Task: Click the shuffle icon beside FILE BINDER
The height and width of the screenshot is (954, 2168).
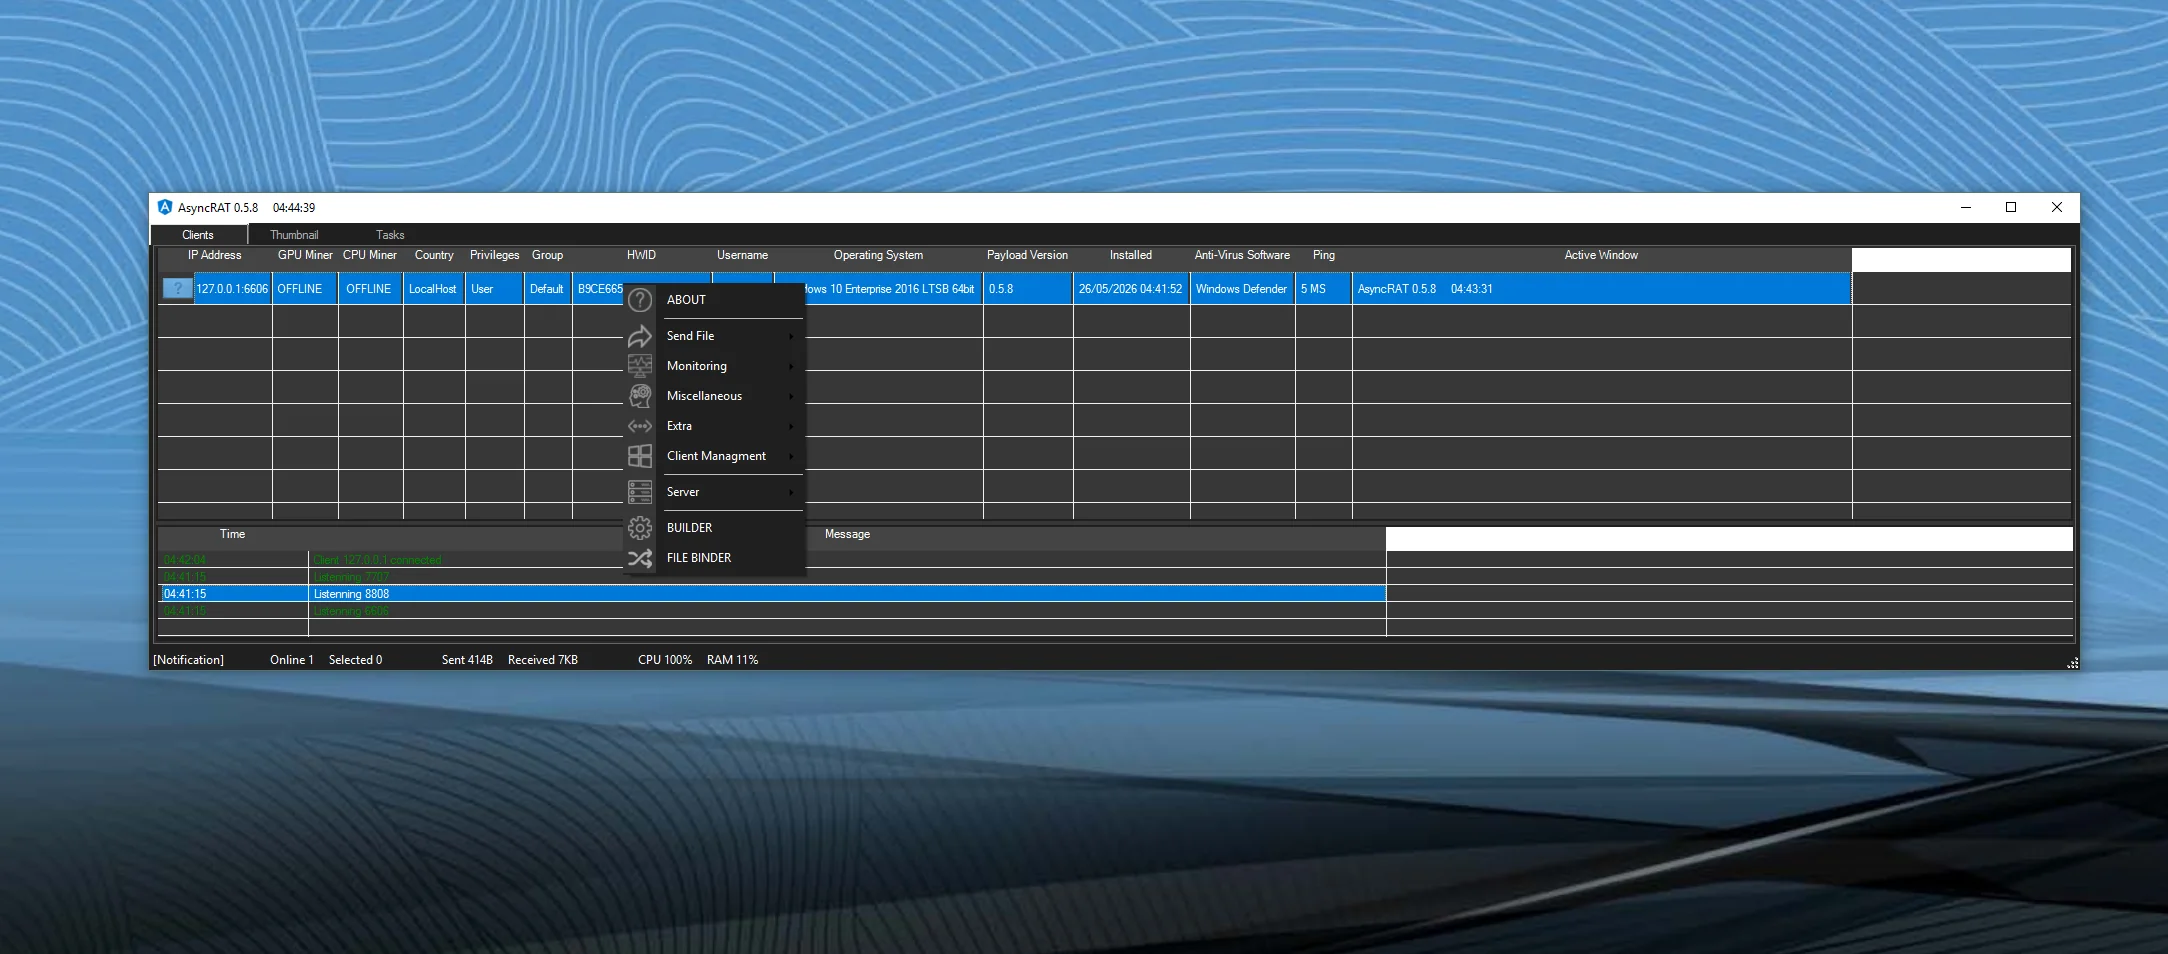Action: 640,558
